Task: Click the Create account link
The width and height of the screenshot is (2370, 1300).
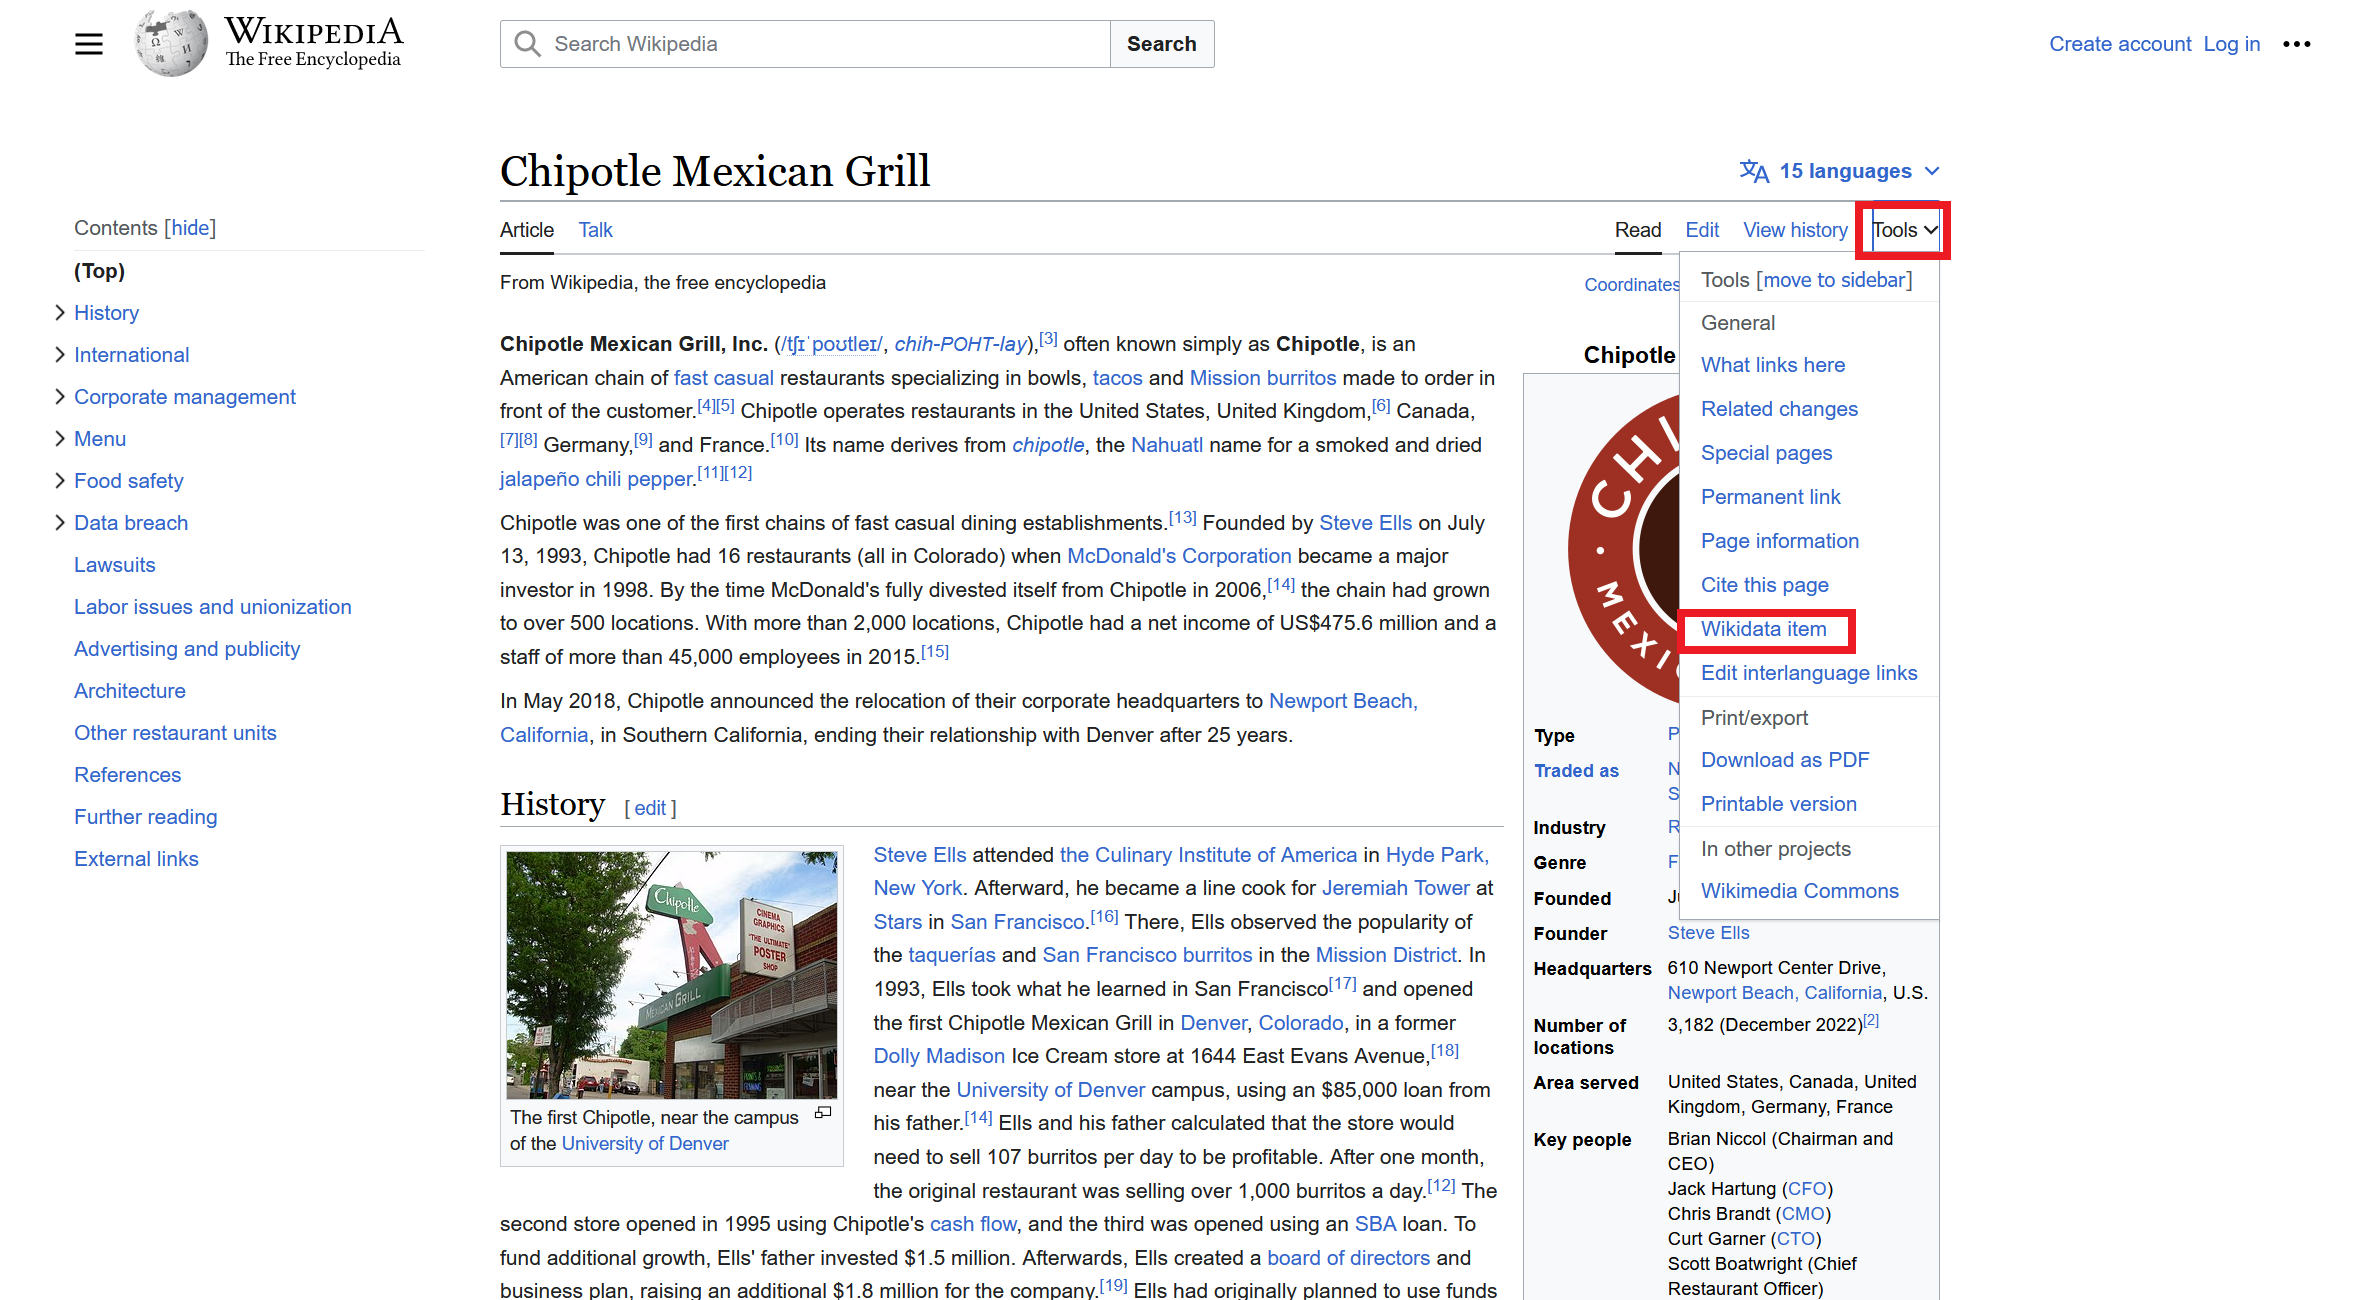Action: pyautogui.click(x=2119, y=44)
